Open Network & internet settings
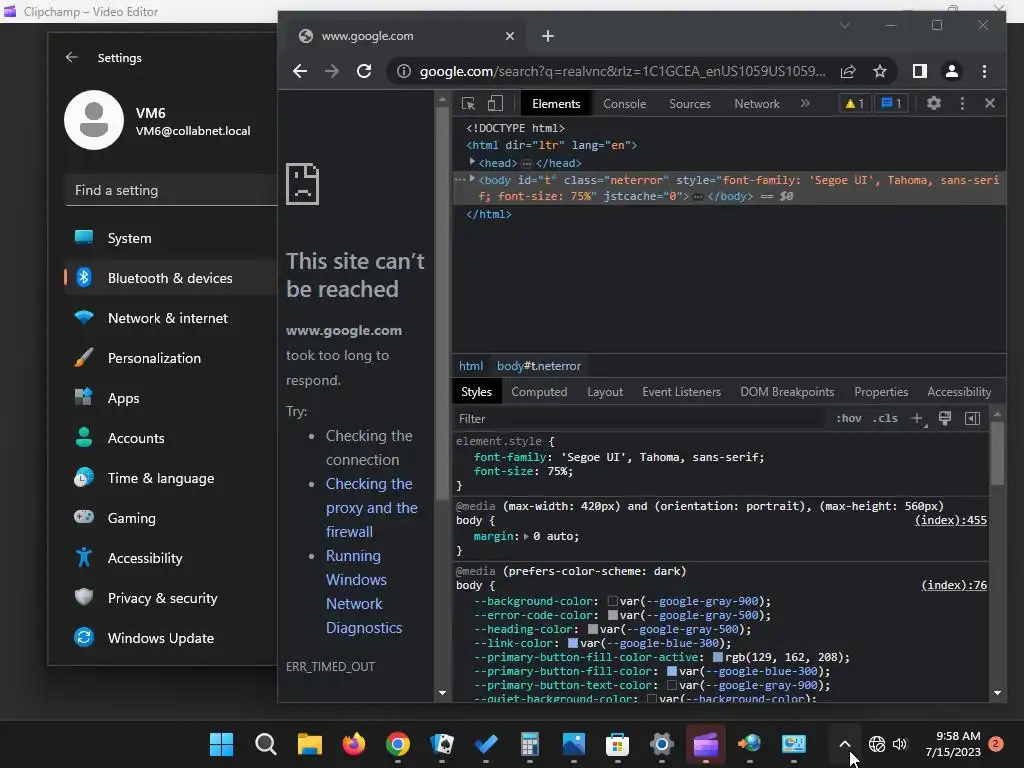The height and width of the screenshot is (768, 1024). coord(171,318)
